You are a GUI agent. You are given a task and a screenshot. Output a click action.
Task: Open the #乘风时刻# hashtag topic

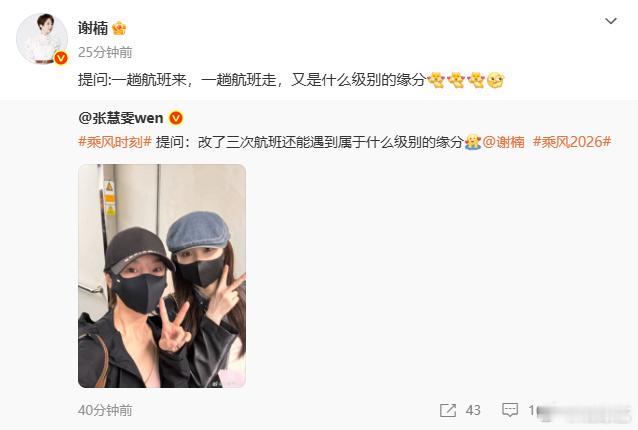115,142
